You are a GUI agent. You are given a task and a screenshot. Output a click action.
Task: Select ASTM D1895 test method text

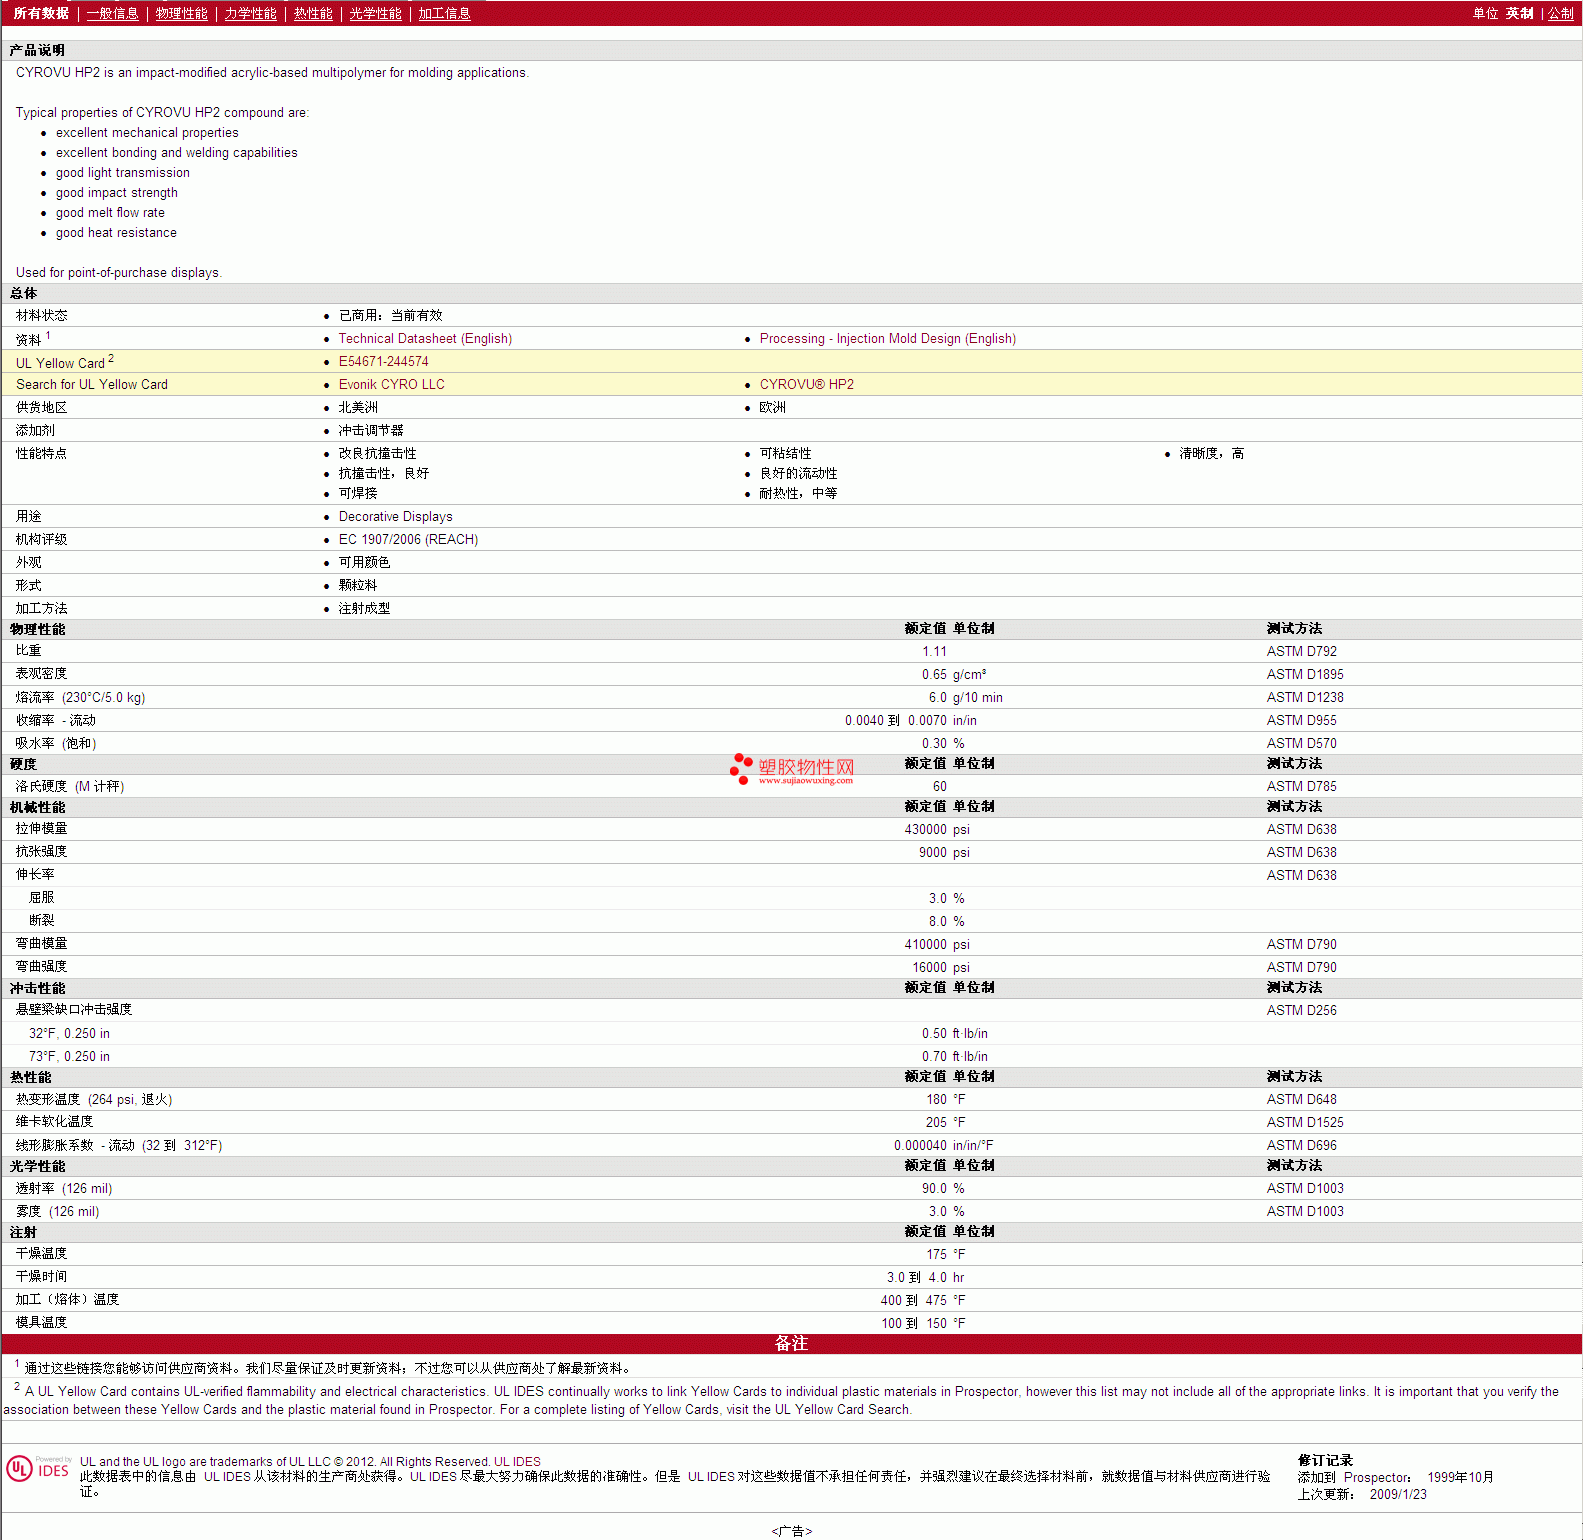point(1305,675)
